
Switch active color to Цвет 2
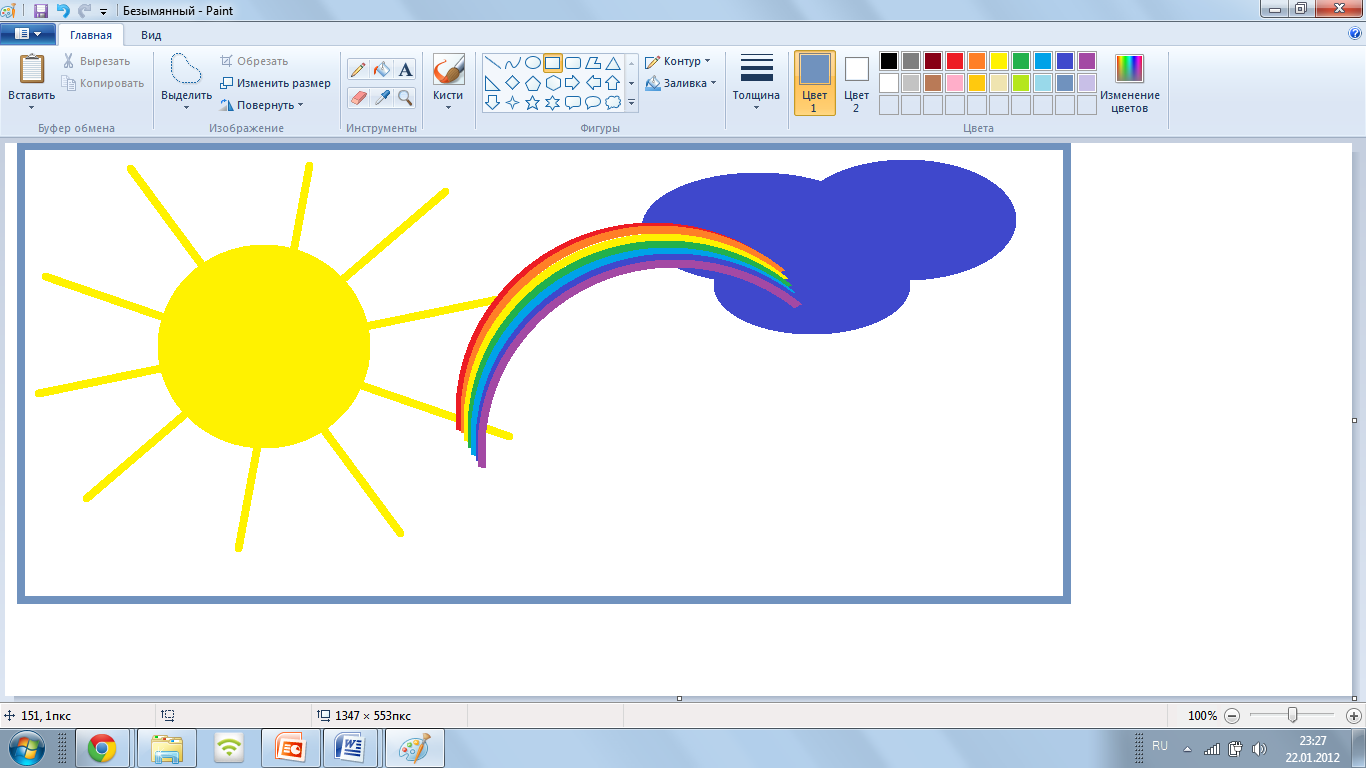click(856, 83)
